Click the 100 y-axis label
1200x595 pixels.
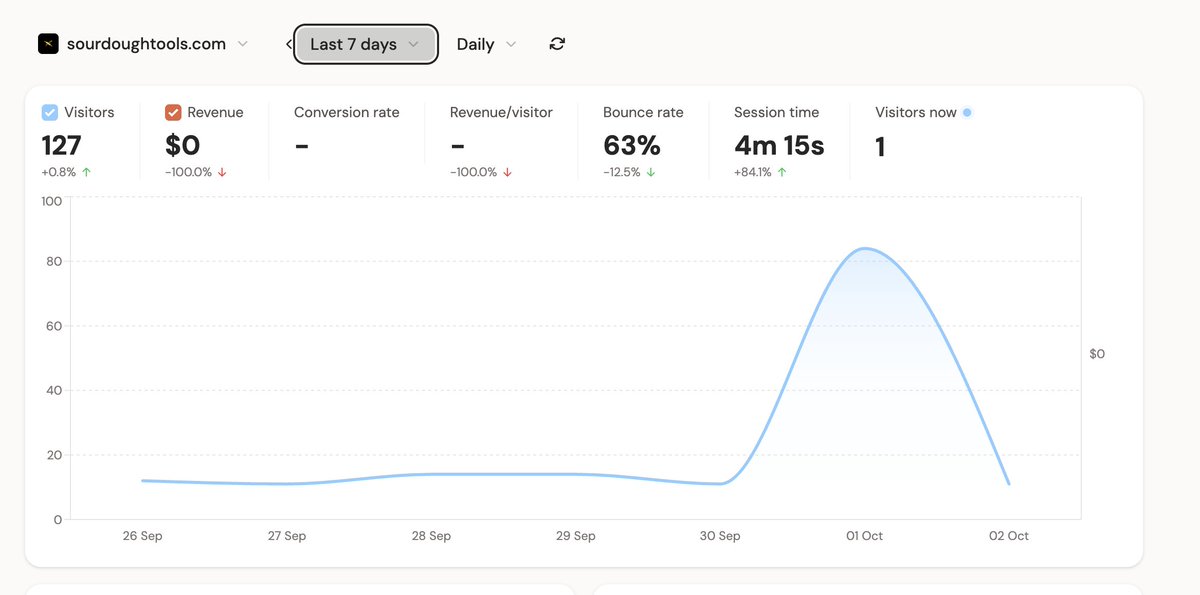(x=51, y=201)
